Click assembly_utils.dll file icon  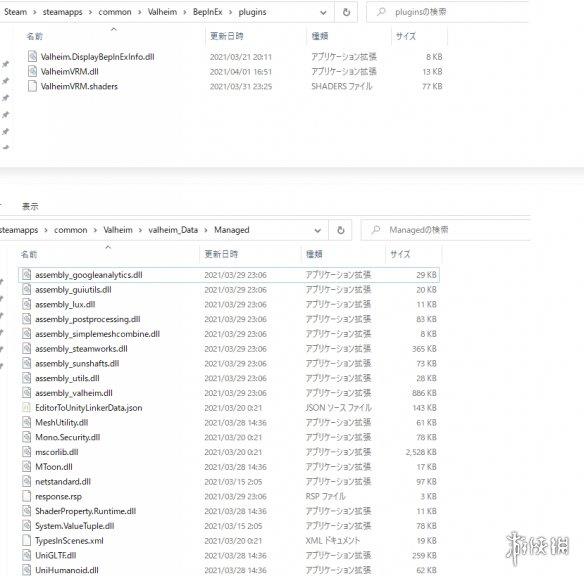[x=26, y=378]
